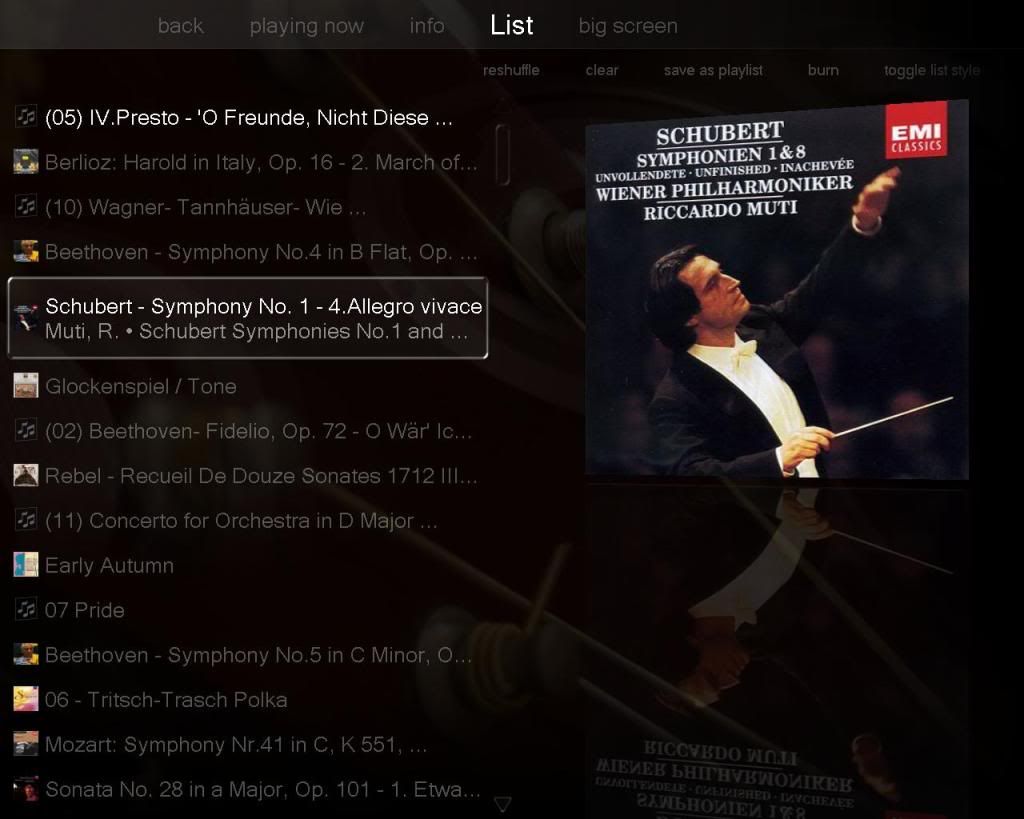The height and width of the screenshot is (819, 1024).
Task: Click music note icon beside Wagner Tannhäuser track
Action: [x=25, y=206]
